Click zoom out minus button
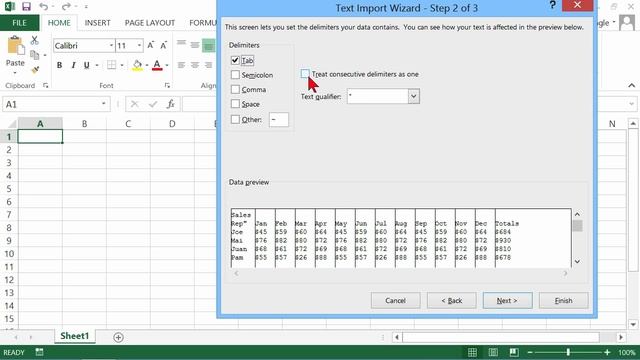The width and height of the screenshot is (640, 360). click(530, 352)
